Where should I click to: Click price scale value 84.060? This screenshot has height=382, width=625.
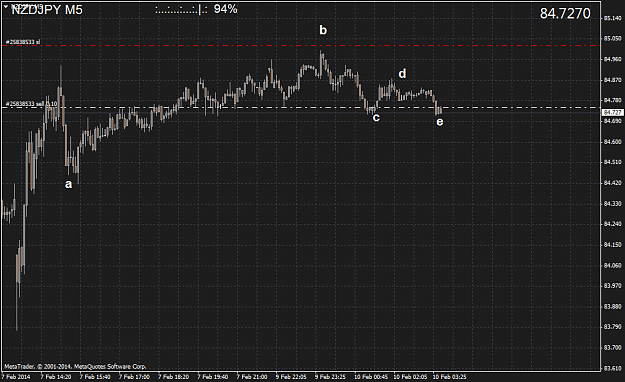tap(613, 265)
